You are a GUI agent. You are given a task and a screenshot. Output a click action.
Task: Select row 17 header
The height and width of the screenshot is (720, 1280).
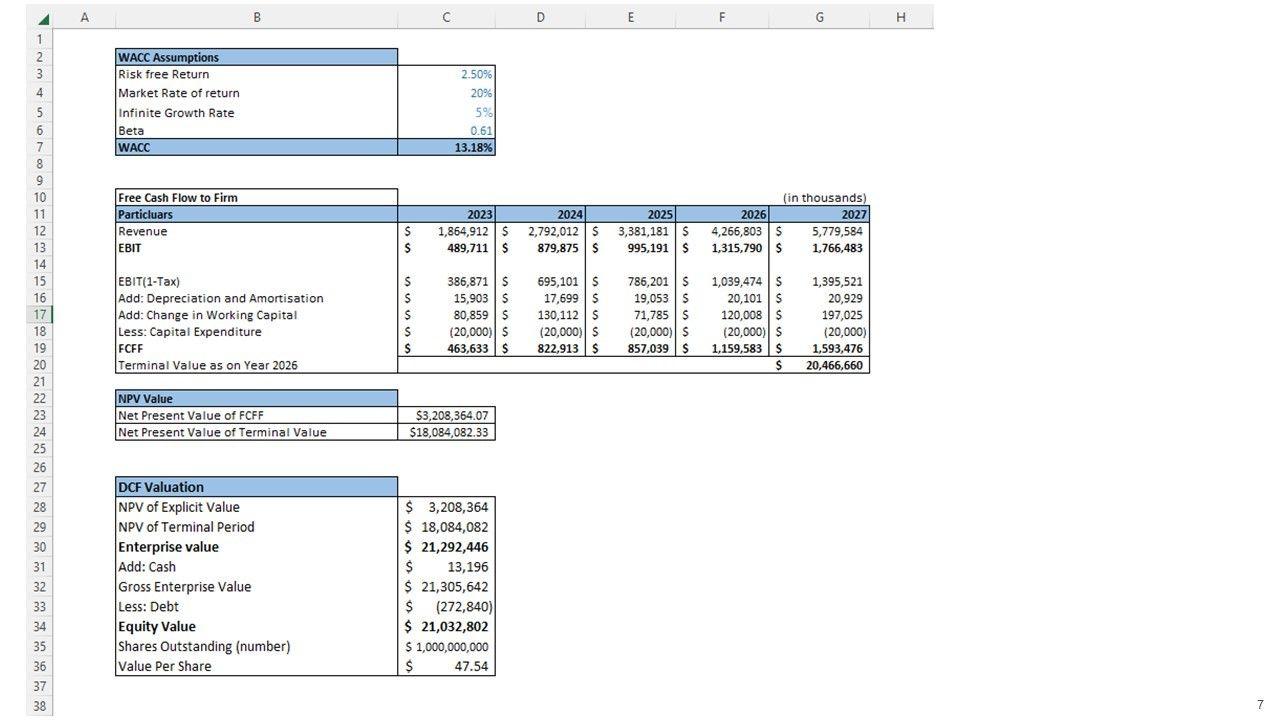coord(40,315)
